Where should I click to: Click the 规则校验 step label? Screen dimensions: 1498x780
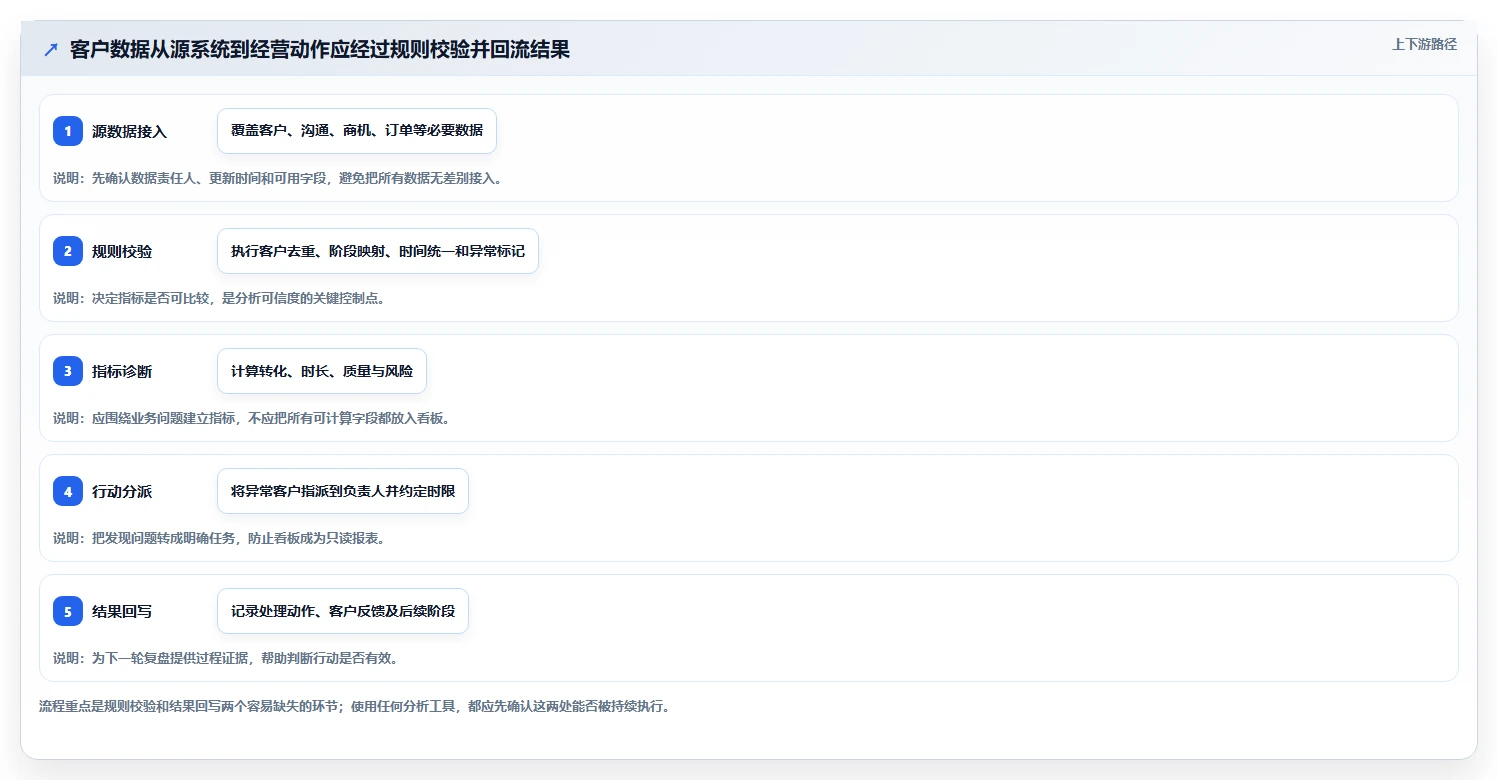pos(122,251)
